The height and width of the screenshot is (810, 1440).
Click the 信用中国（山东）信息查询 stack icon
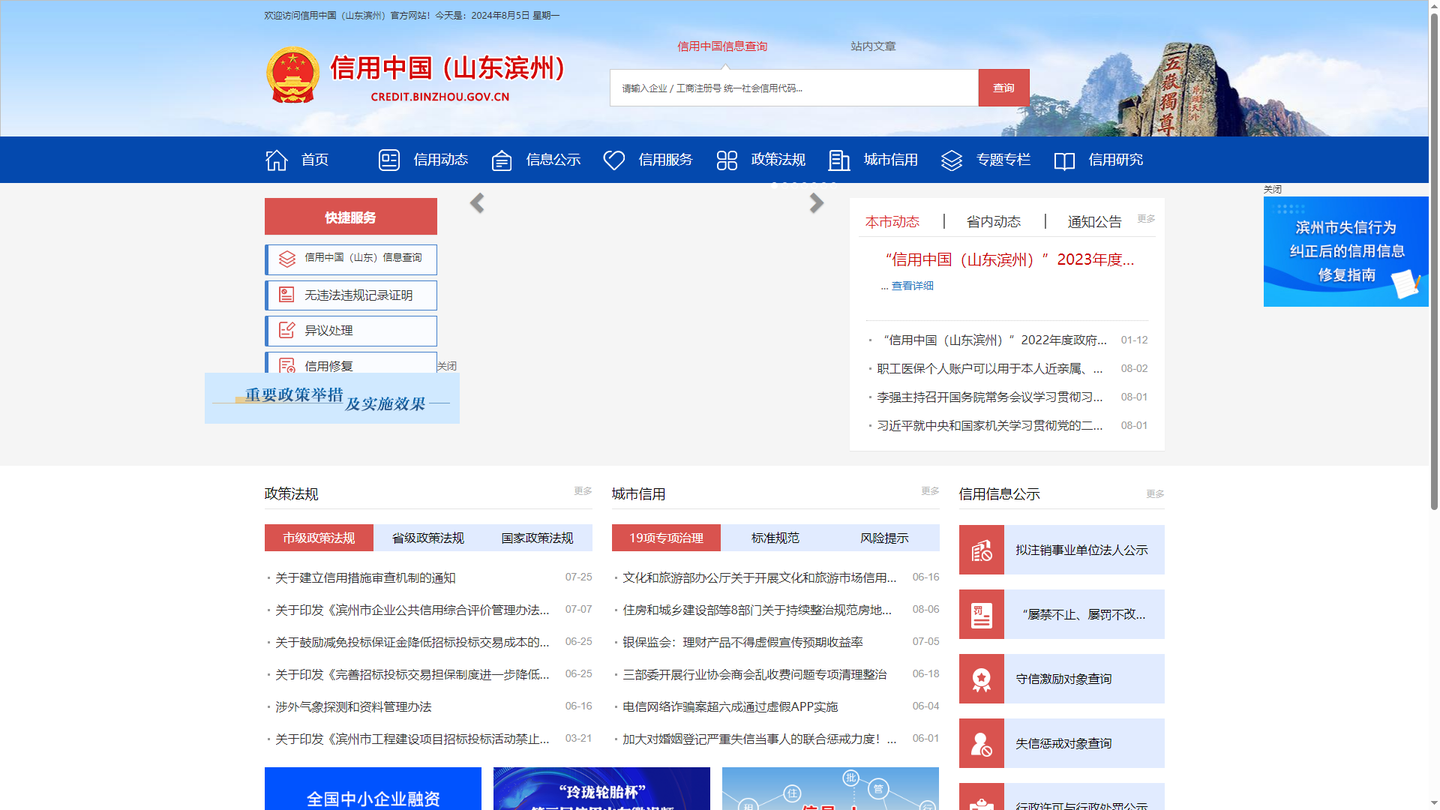[287, 259]
